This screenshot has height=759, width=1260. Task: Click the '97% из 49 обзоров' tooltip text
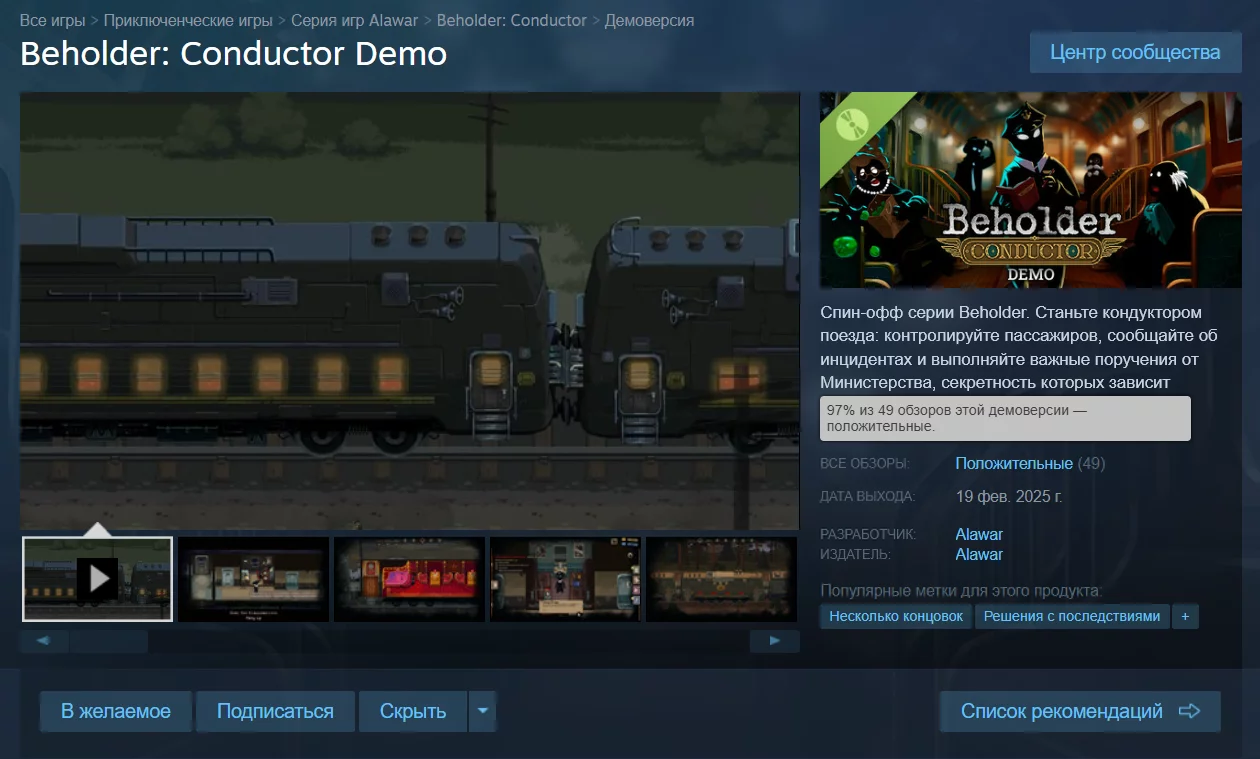tap(1005, 418)
